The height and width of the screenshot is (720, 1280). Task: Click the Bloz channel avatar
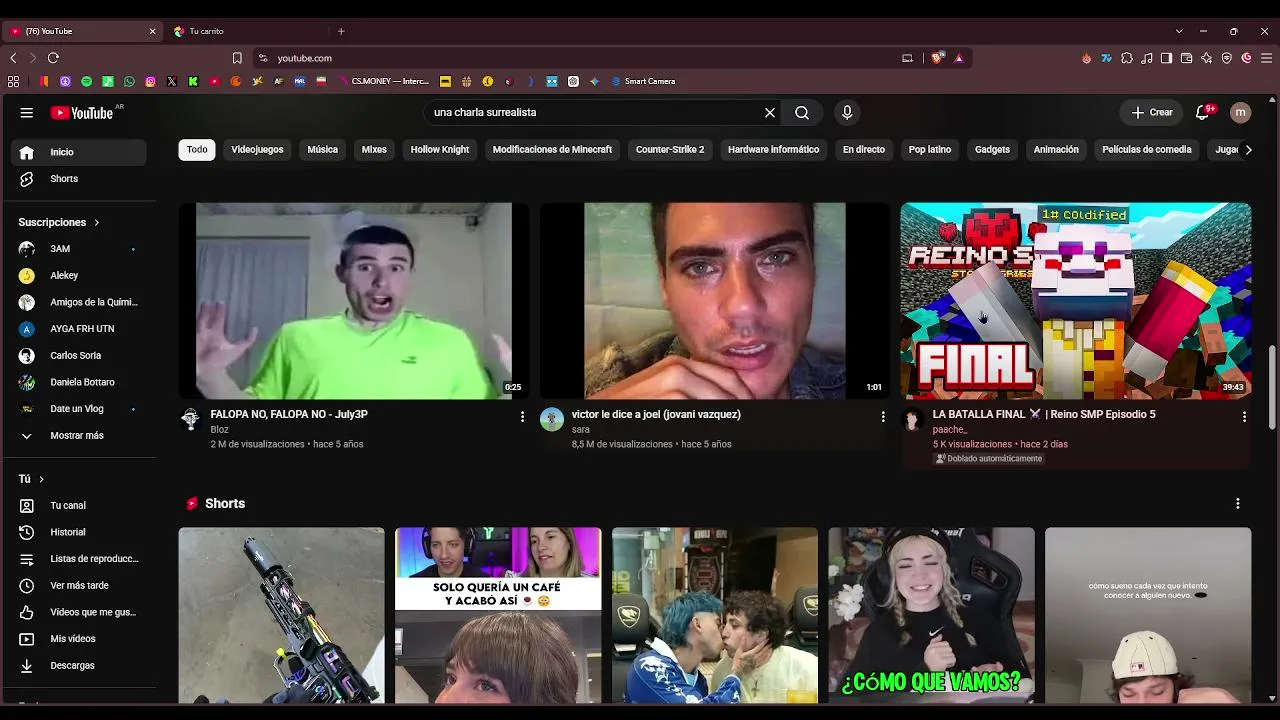(x=190, y=419)
